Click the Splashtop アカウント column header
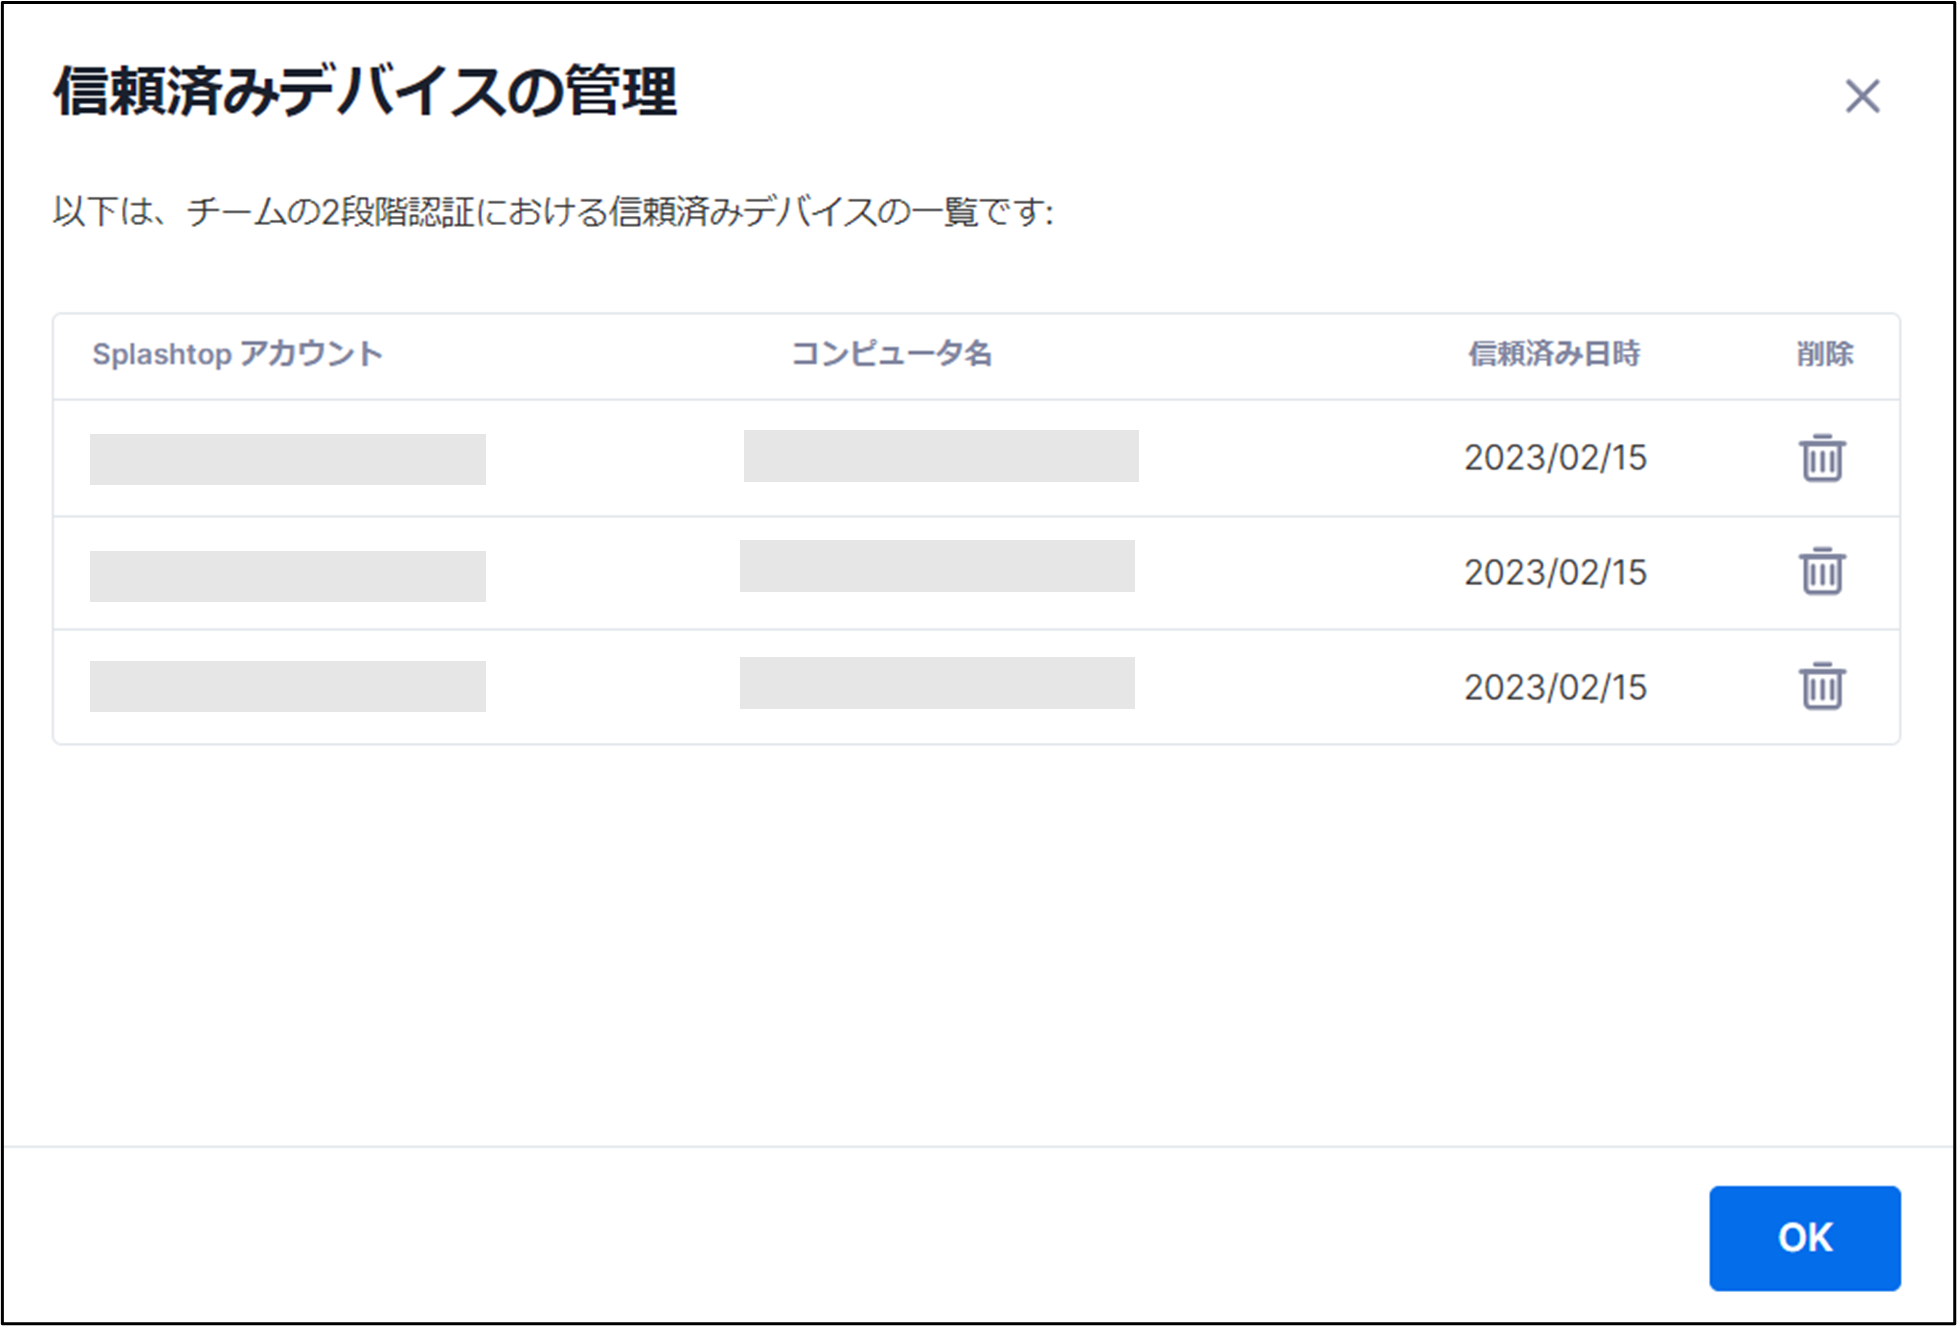Screen dimensions: 1957x1326 point(238,354)
